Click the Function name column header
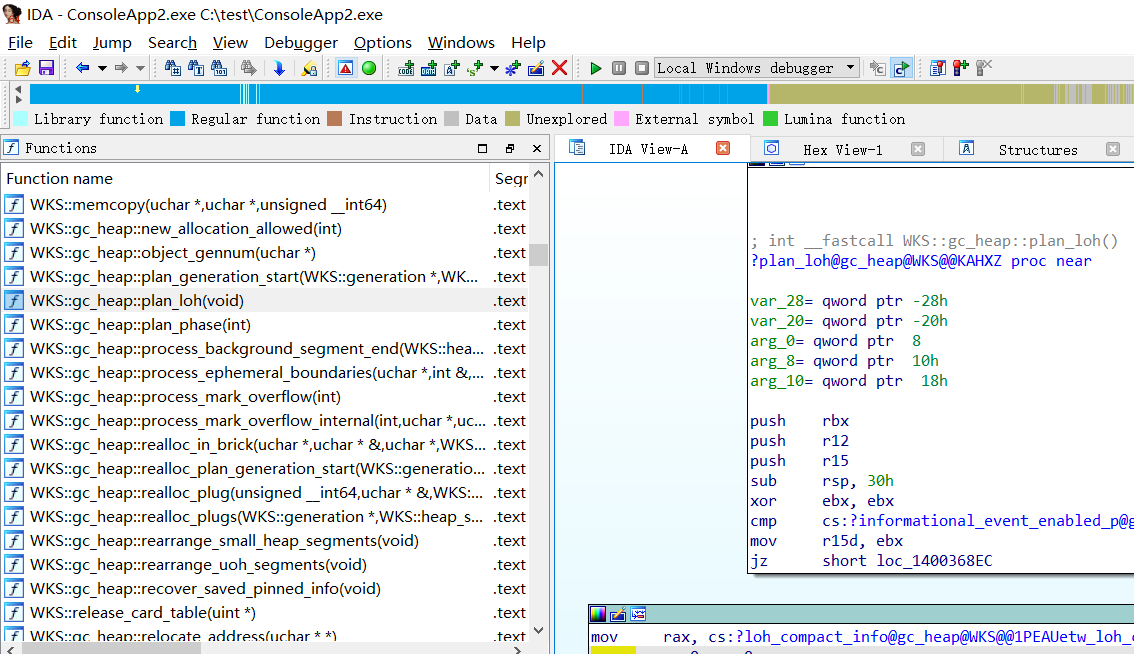Viewport: 1134px width, 654px height. click(x=60, y=178)
